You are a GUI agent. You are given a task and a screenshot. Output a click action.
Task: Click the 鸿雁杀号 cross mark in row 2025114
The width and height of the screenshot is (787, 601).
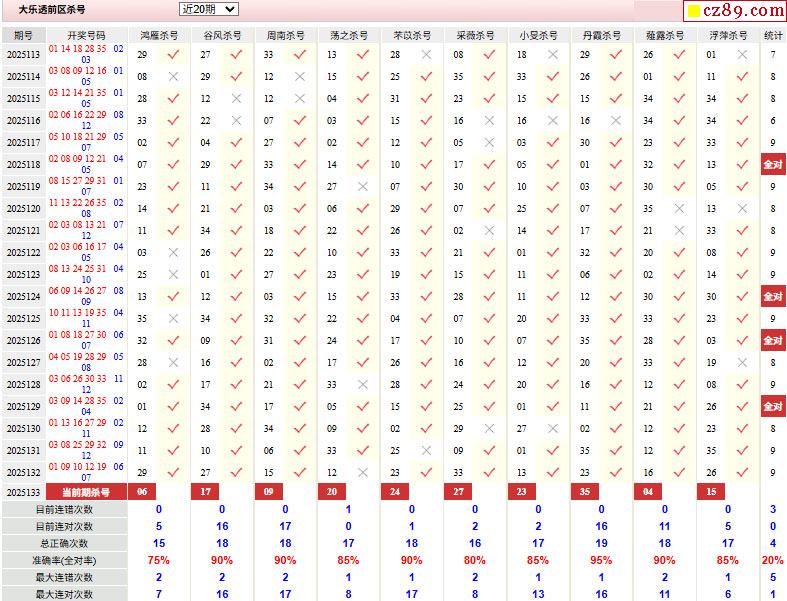(174, 77)
